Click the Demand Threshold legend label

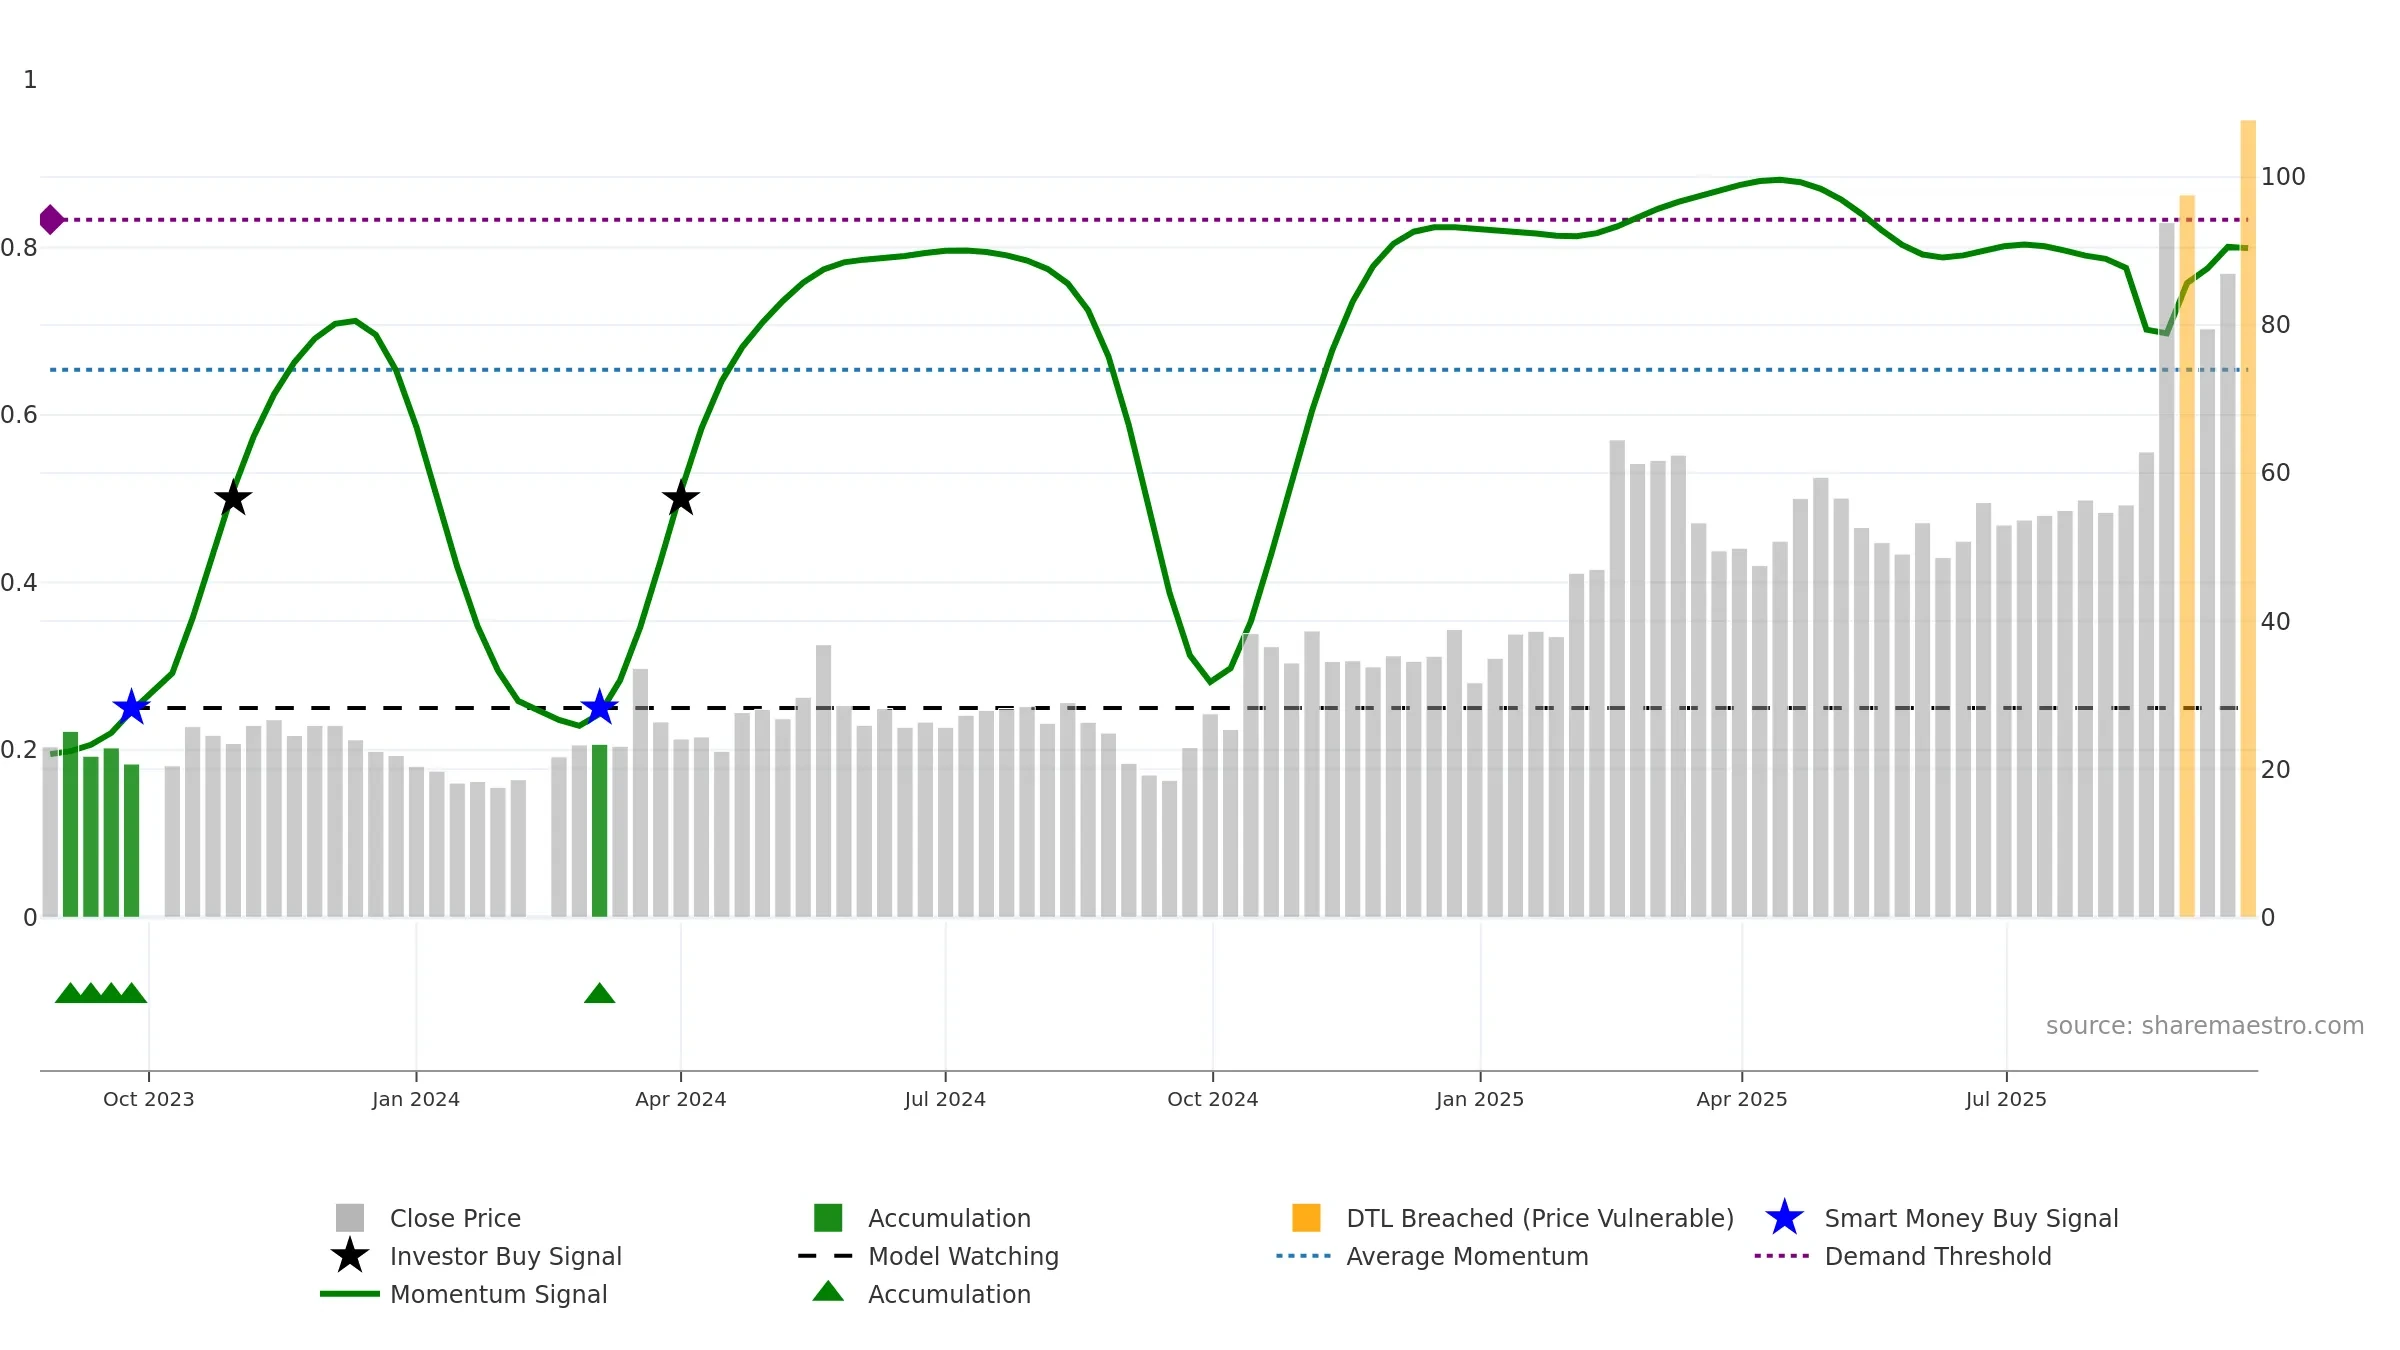click(x=1937, y=1256)
